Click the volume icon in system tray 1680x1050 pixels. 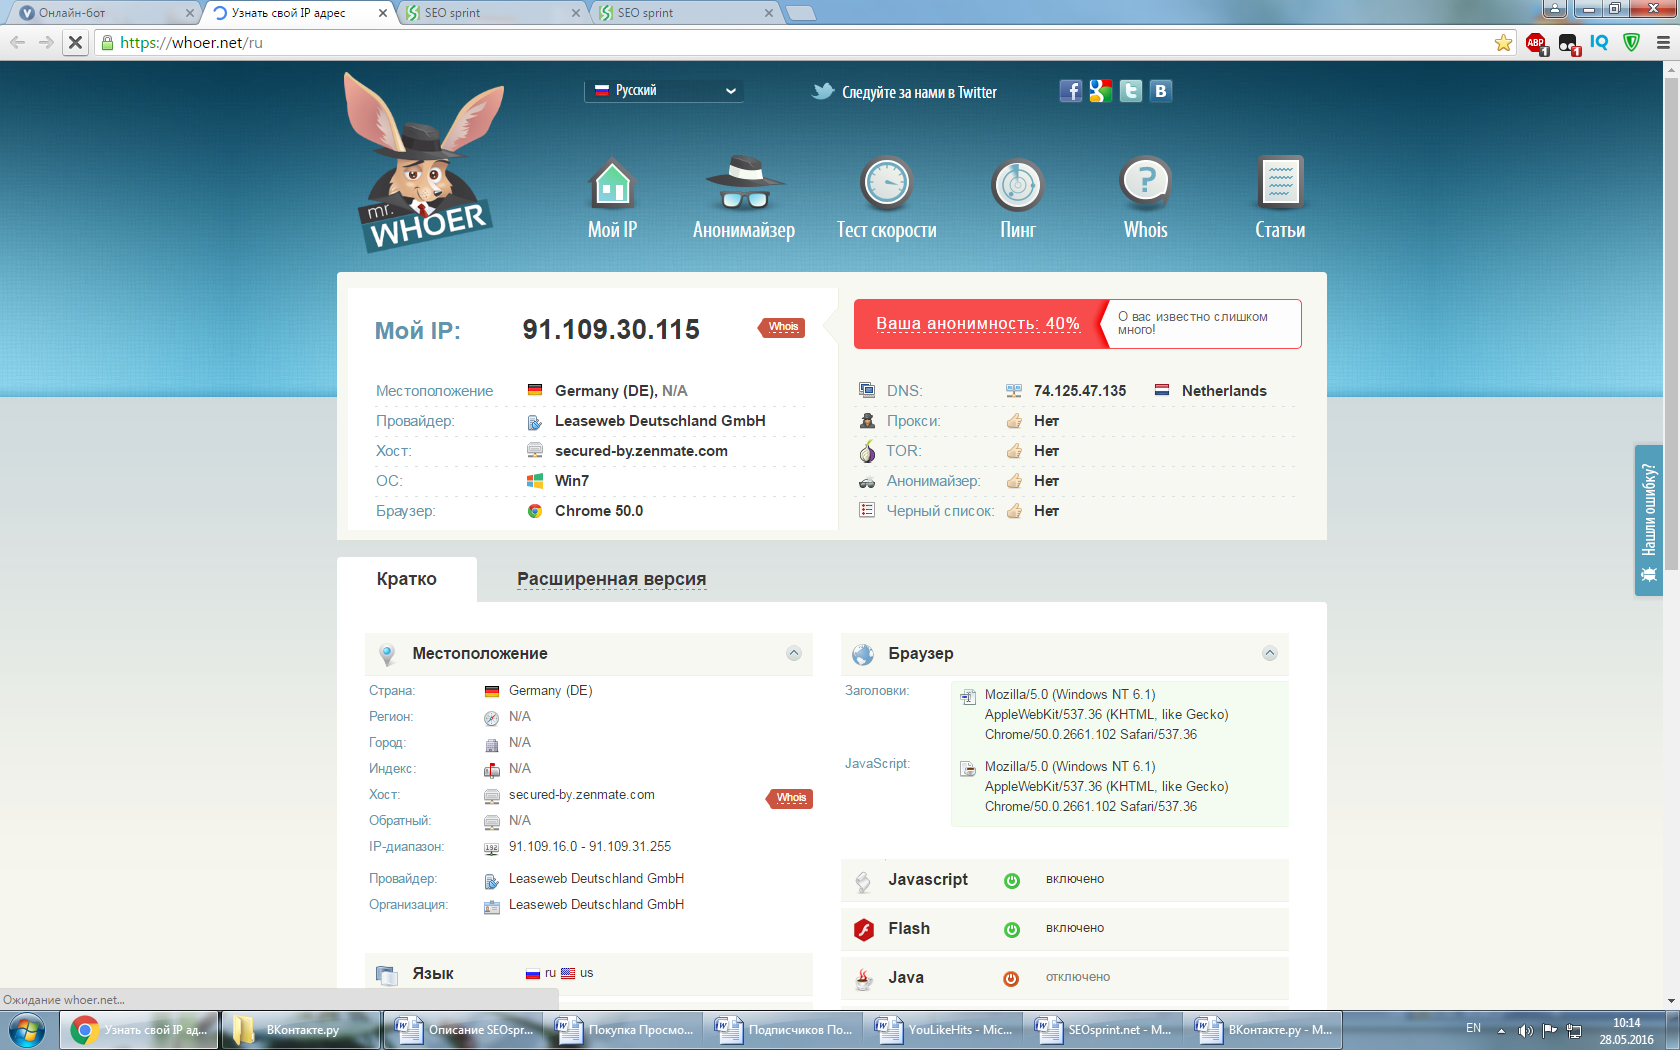1525,1029
